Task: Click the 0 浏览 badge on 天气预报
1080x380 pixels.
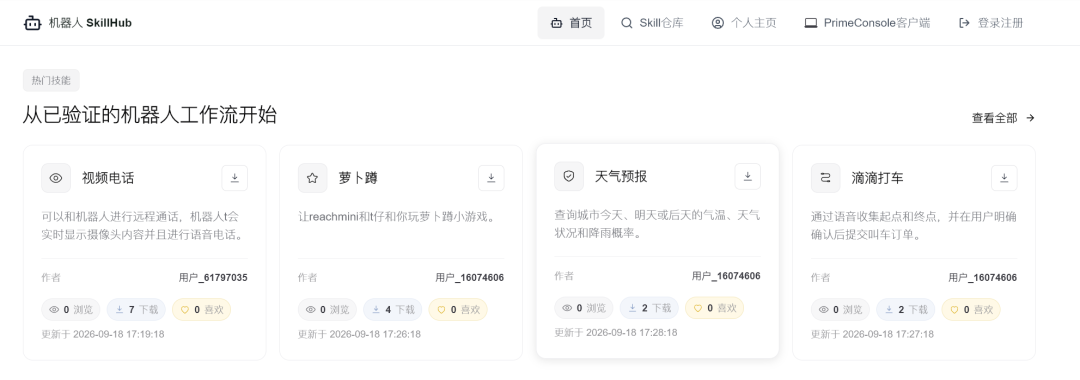Action: [584, 308]
